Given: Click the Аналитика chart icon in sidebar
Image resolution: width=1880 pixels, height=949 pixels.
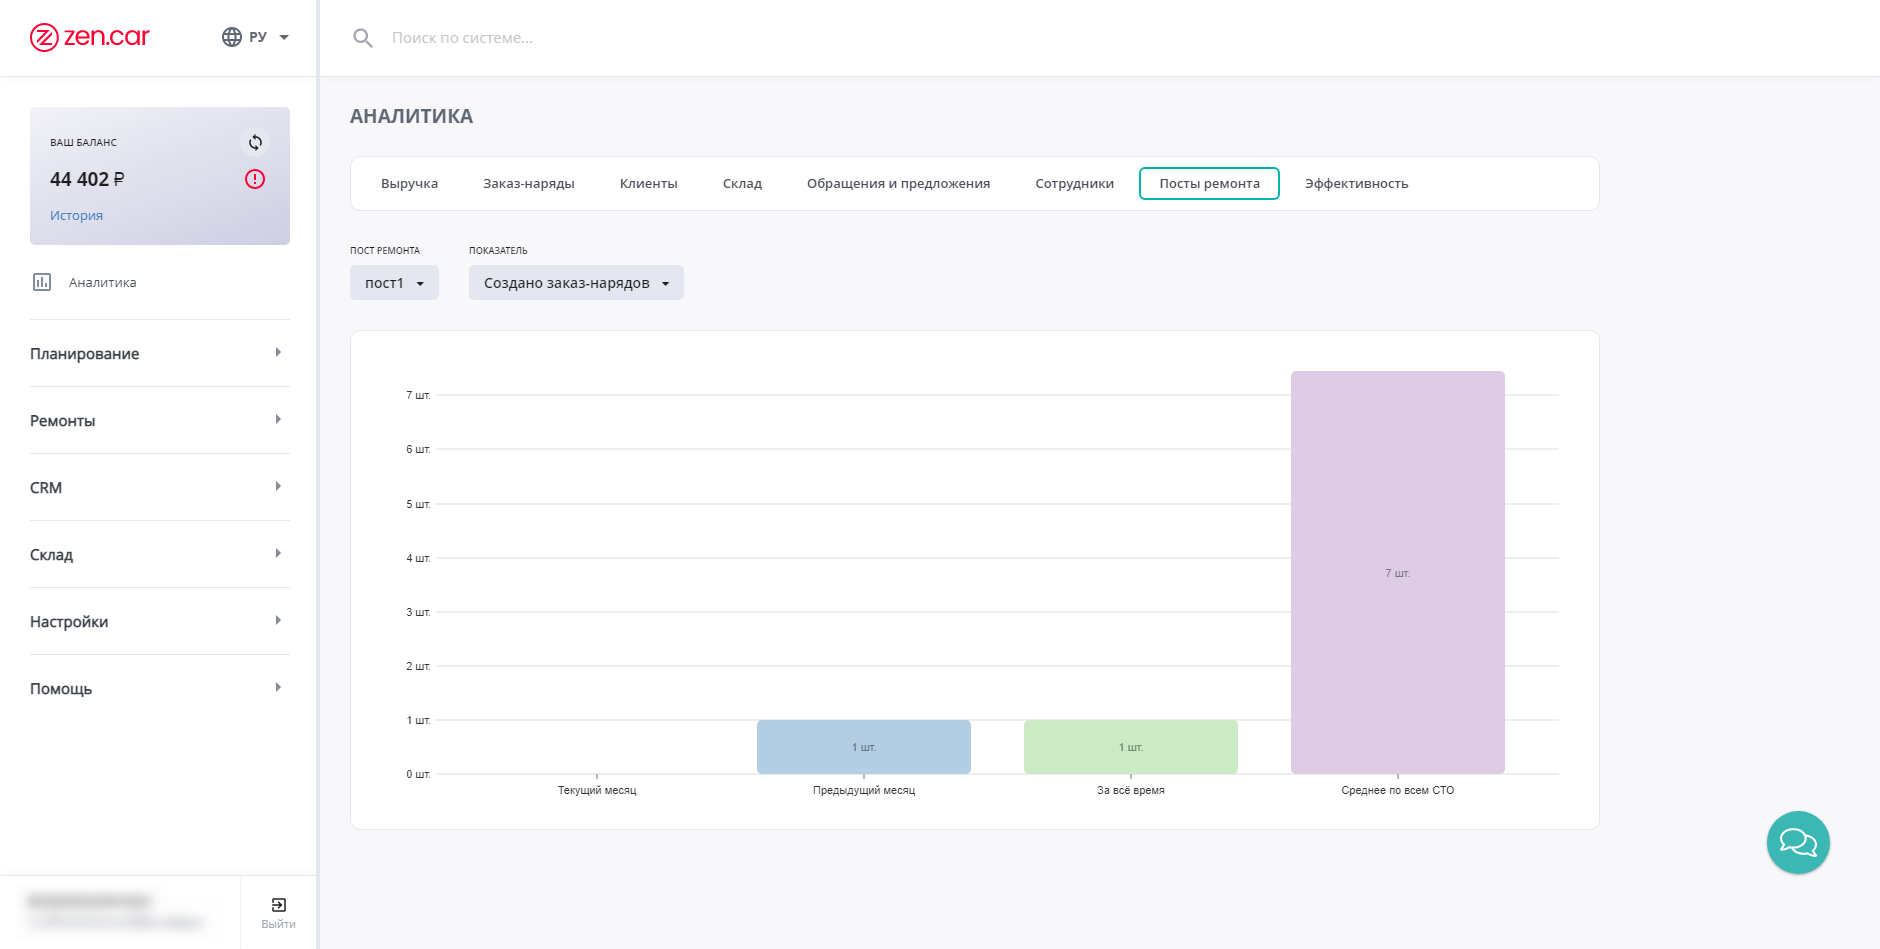Looking at the screenshot, I should [x=42, y=282].
